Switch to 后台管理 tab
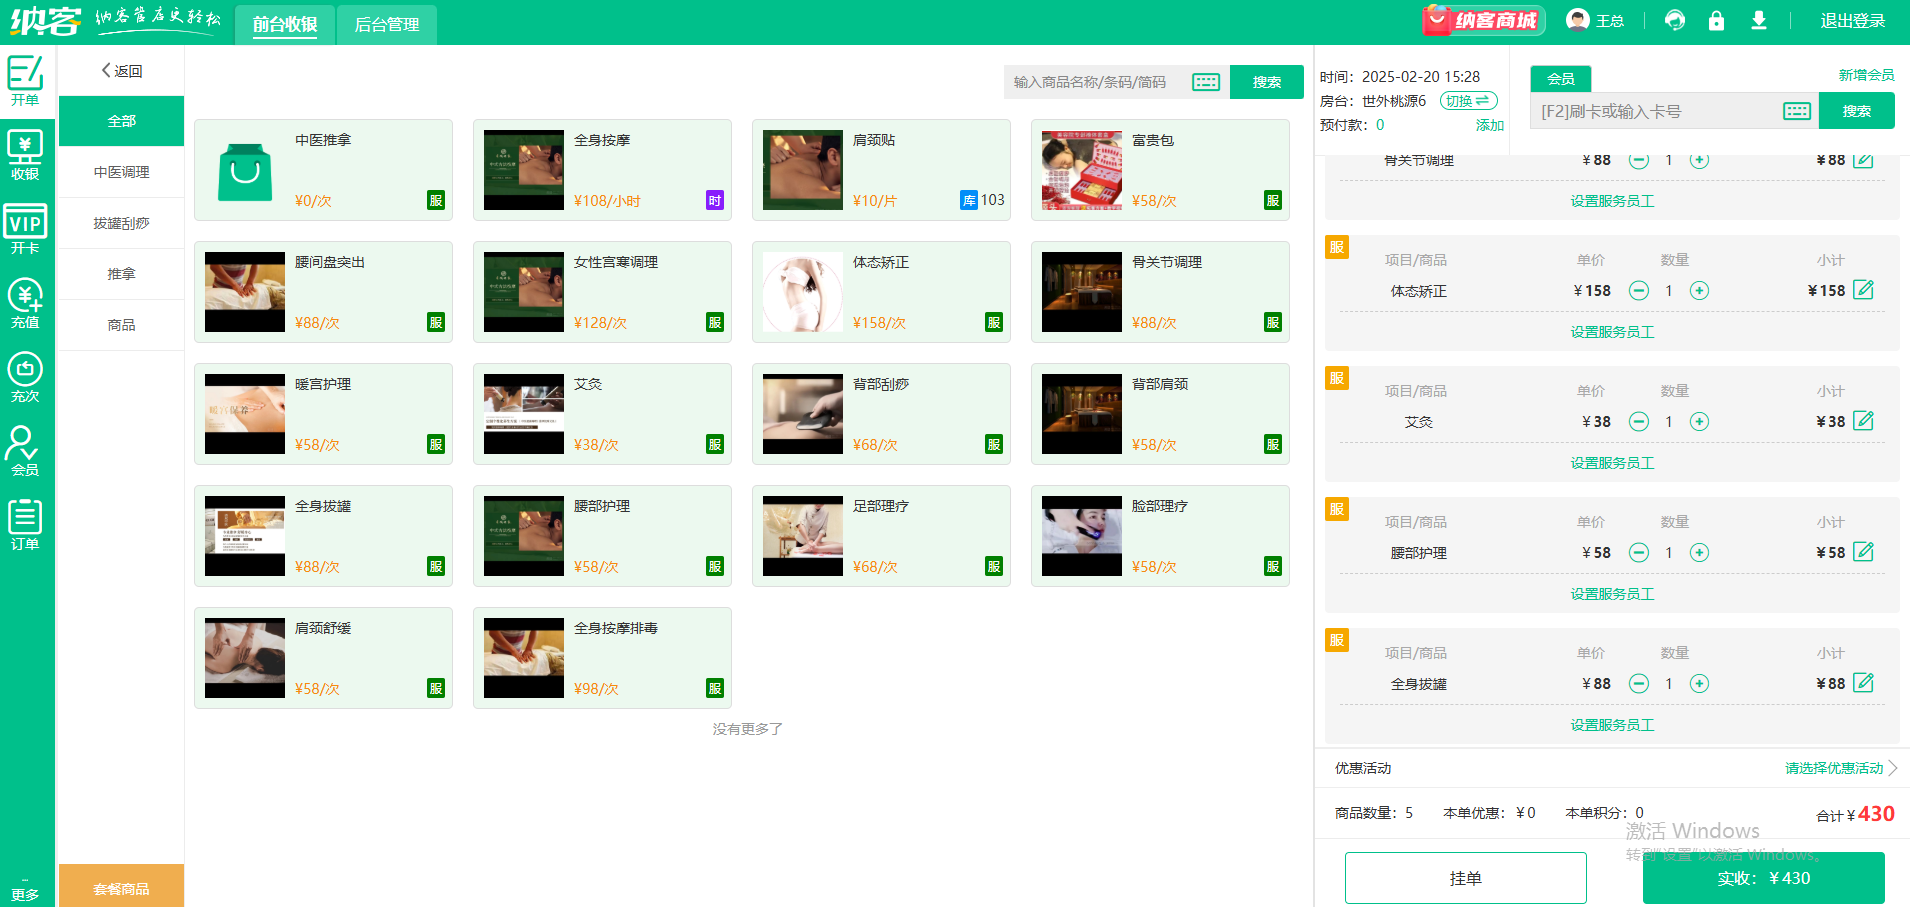 [387, 24]
